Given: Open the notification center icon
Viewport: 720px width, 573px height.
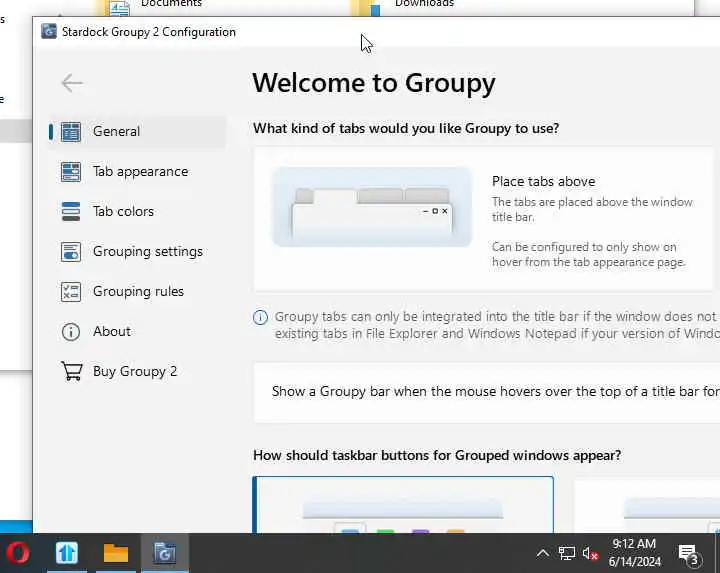Looking at the screenshot, I should pos(690,555).
